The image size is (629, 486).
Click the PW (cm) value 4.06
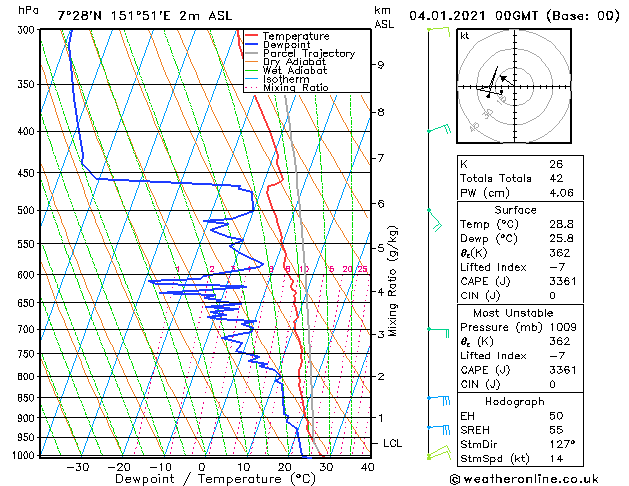(x=561, y=193)
